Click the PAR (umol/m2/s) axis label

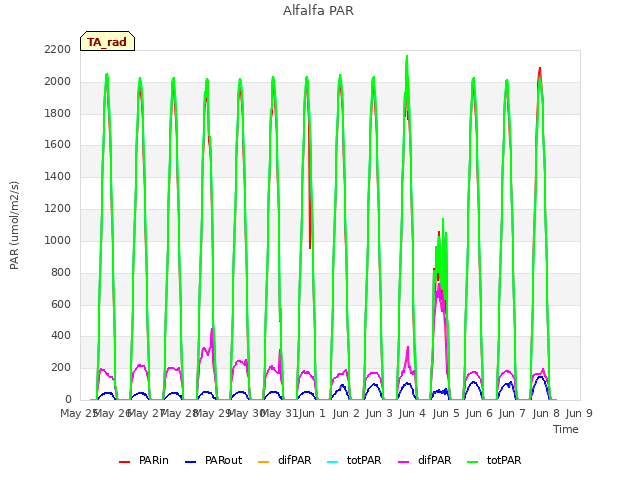pyautogui.click(x=14, y=225)
